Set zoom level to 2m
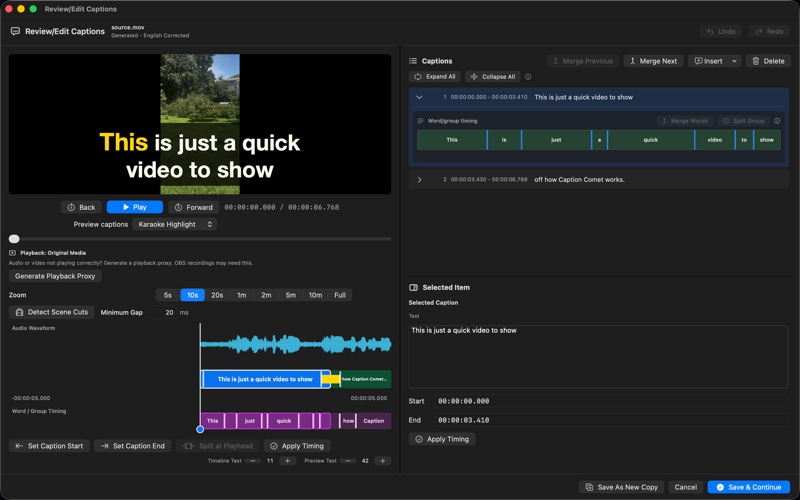 (x=266, y=295)
